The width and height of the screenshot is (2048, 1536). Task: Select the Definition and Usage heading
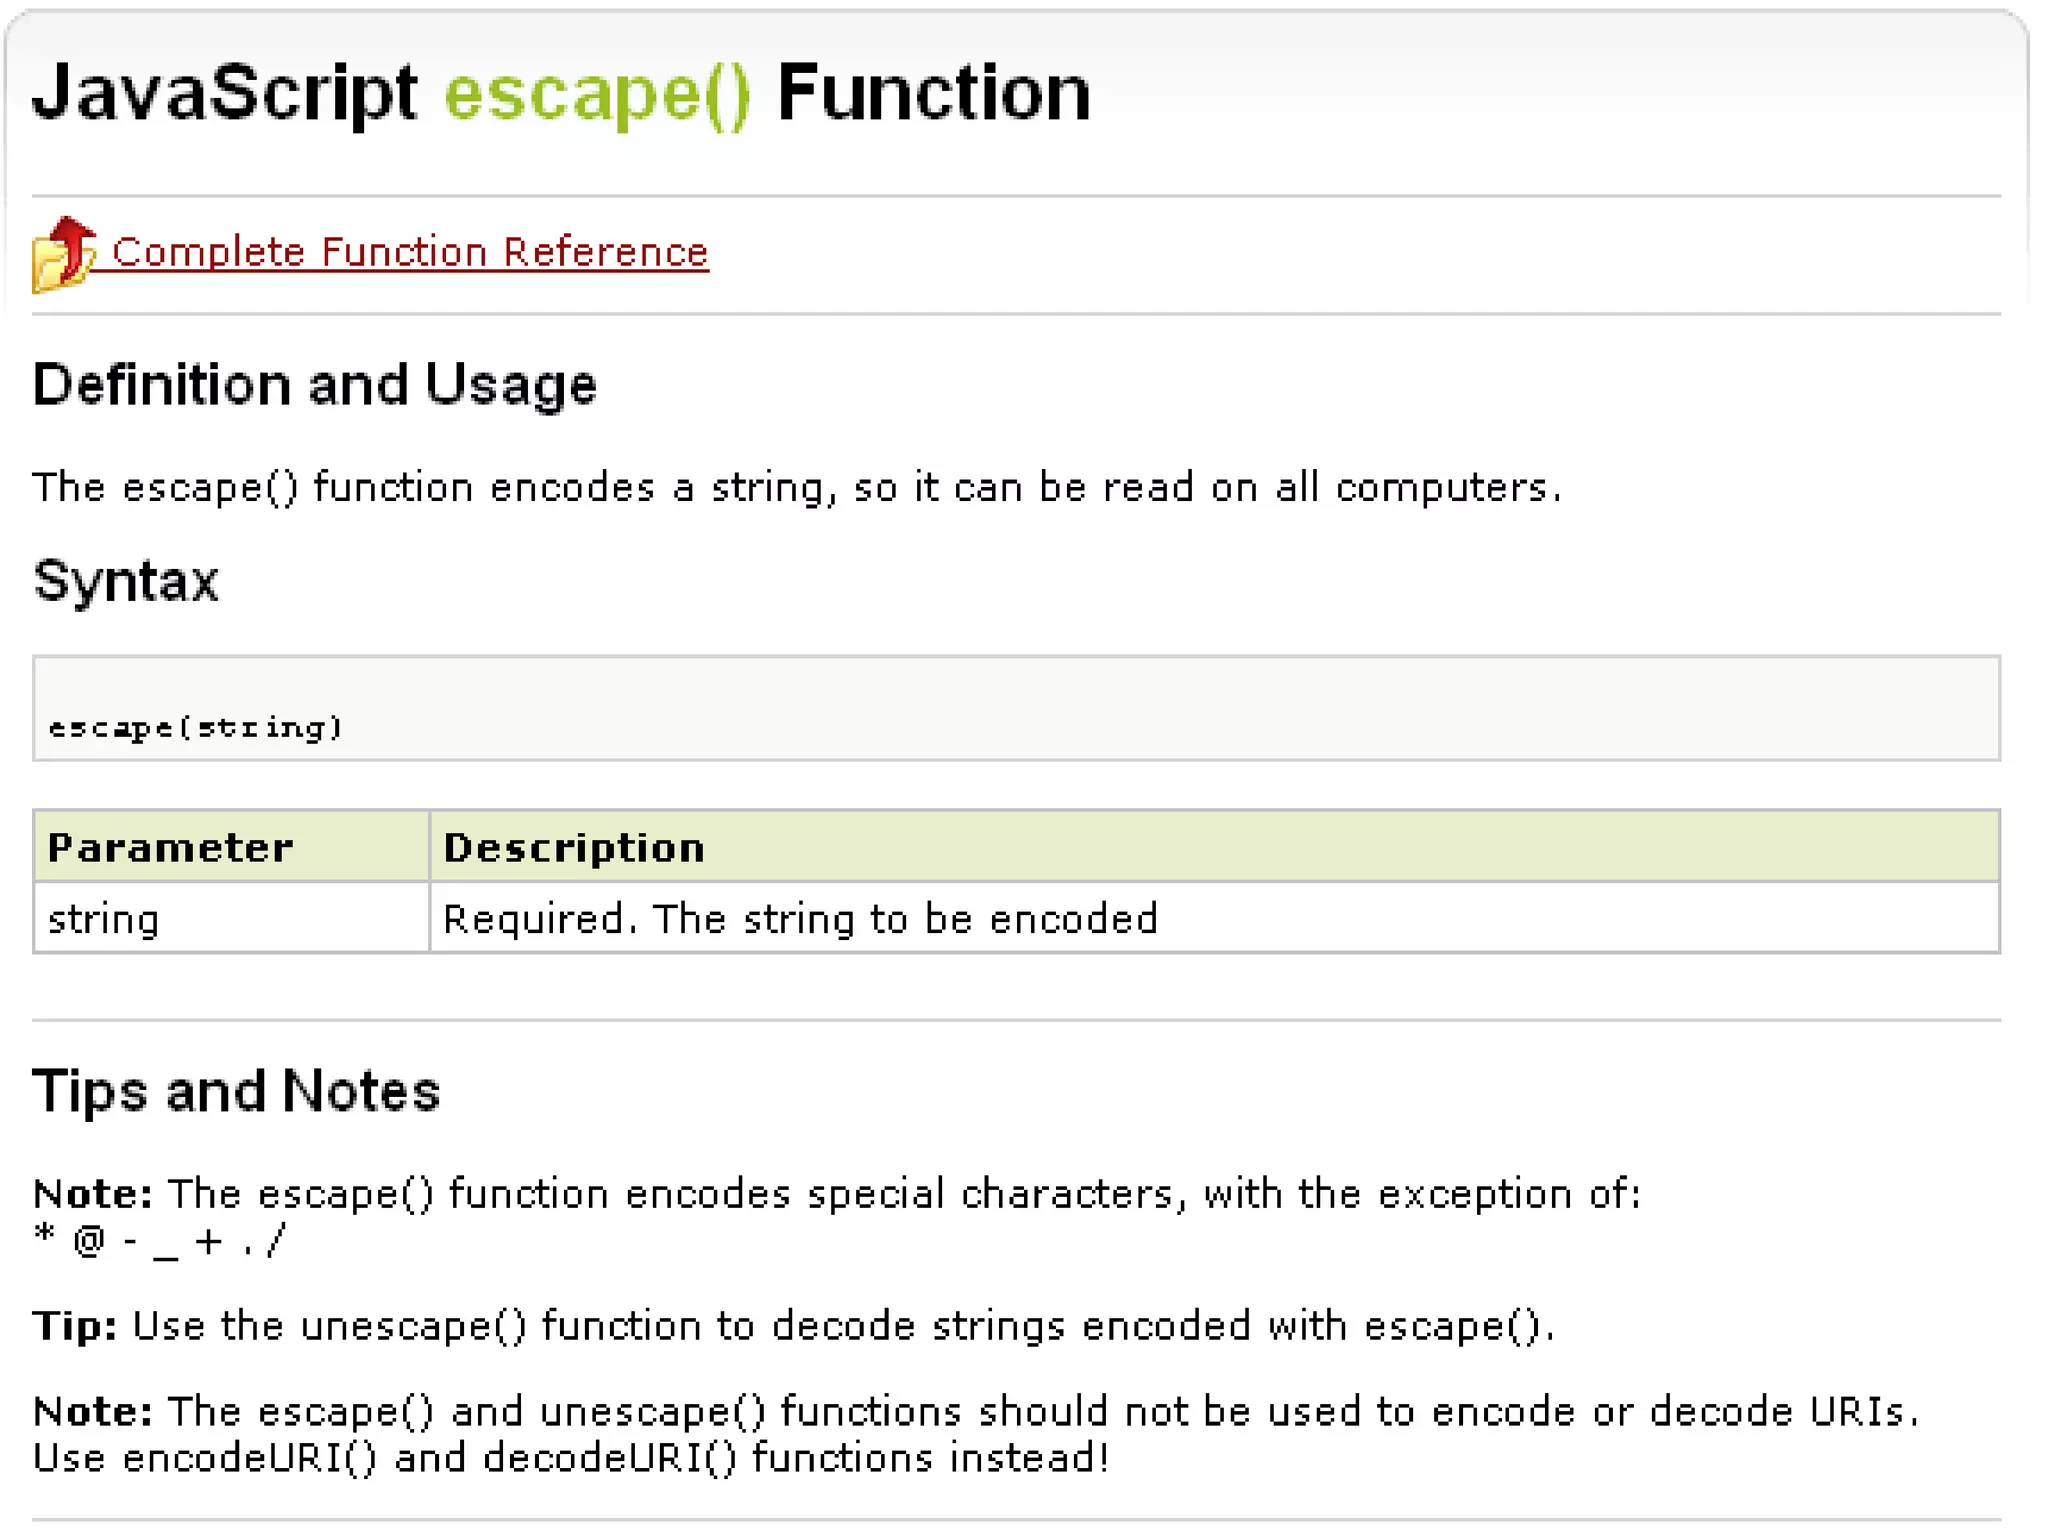[x=314, y=385]
